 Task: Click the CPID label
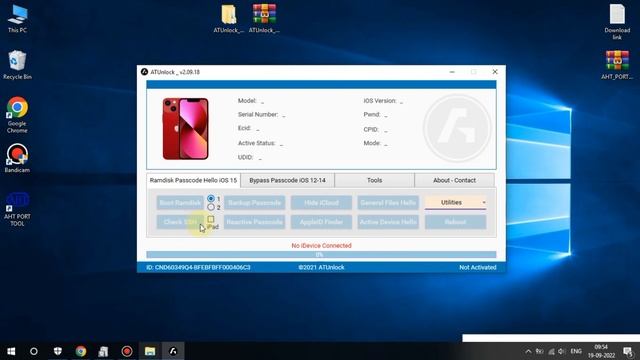point(371,129)
